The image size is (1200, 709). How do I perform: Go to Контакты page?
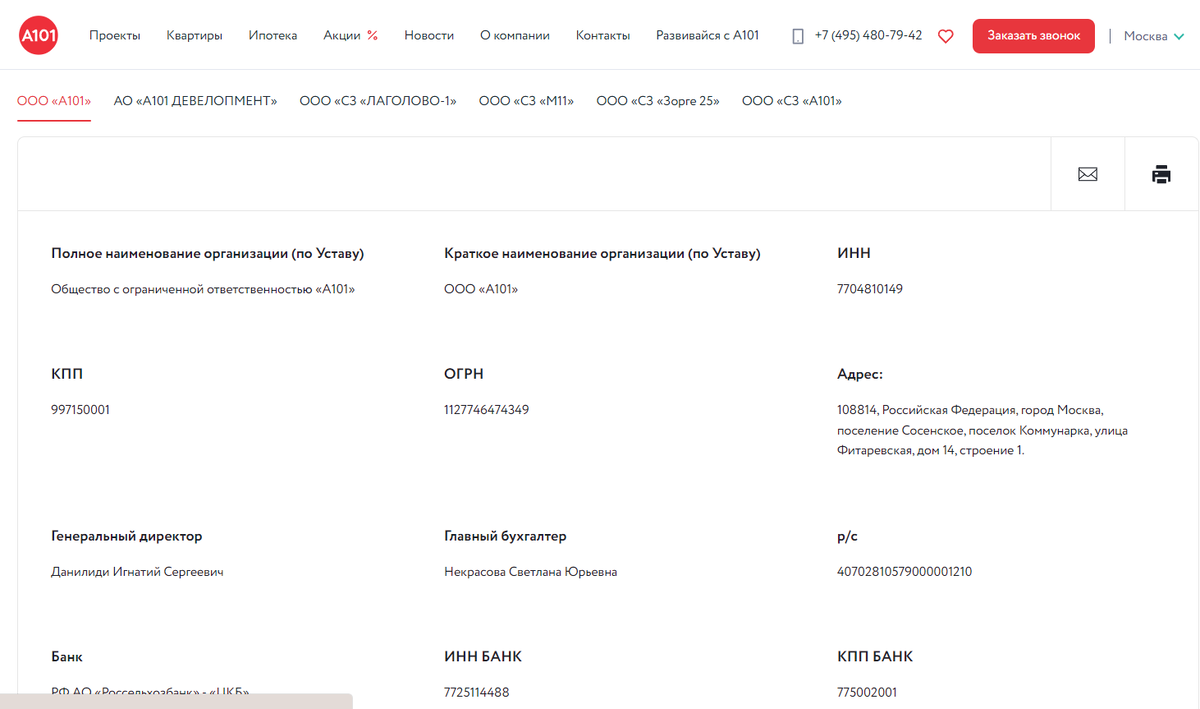(x=603, y=35)
